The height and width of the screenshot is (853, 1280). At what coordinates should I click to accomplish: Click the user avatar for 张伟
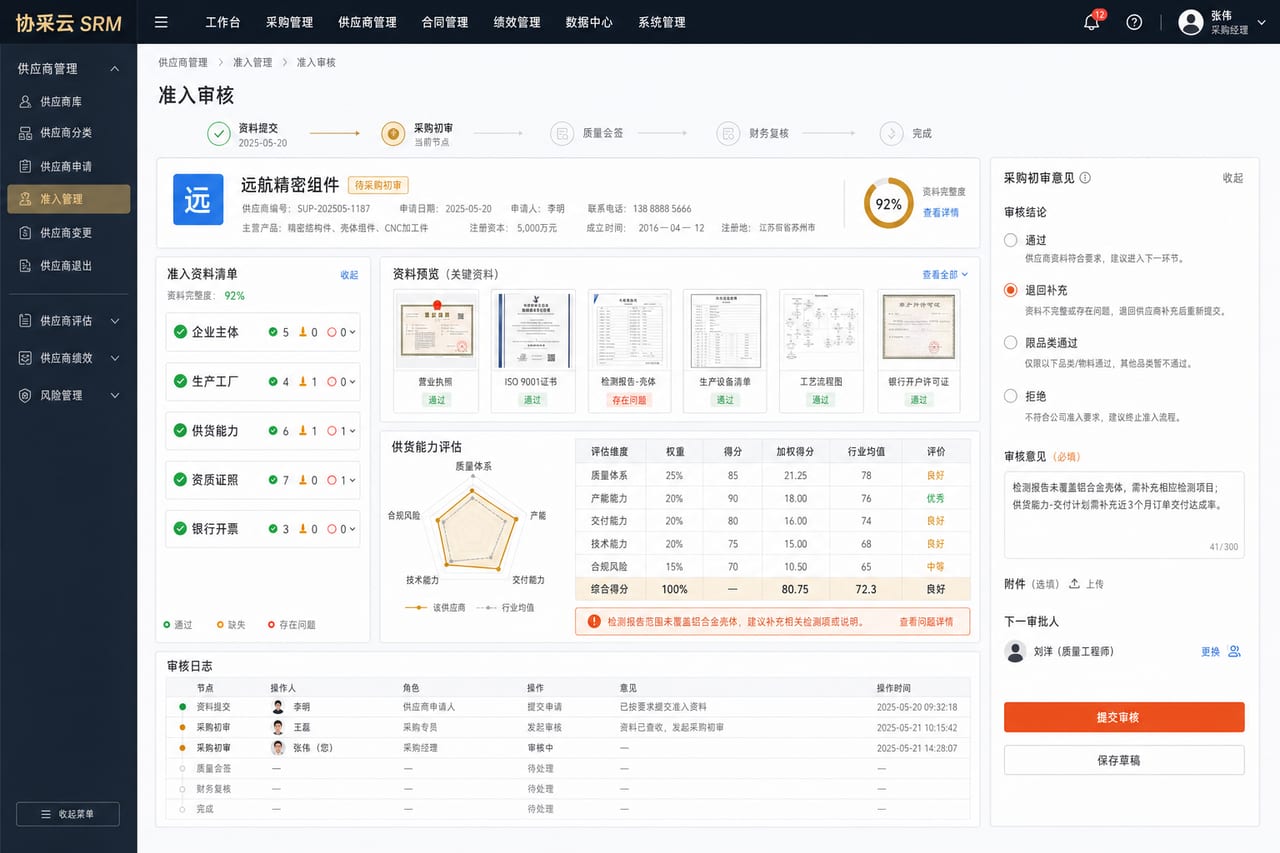tap(1190, 22)
